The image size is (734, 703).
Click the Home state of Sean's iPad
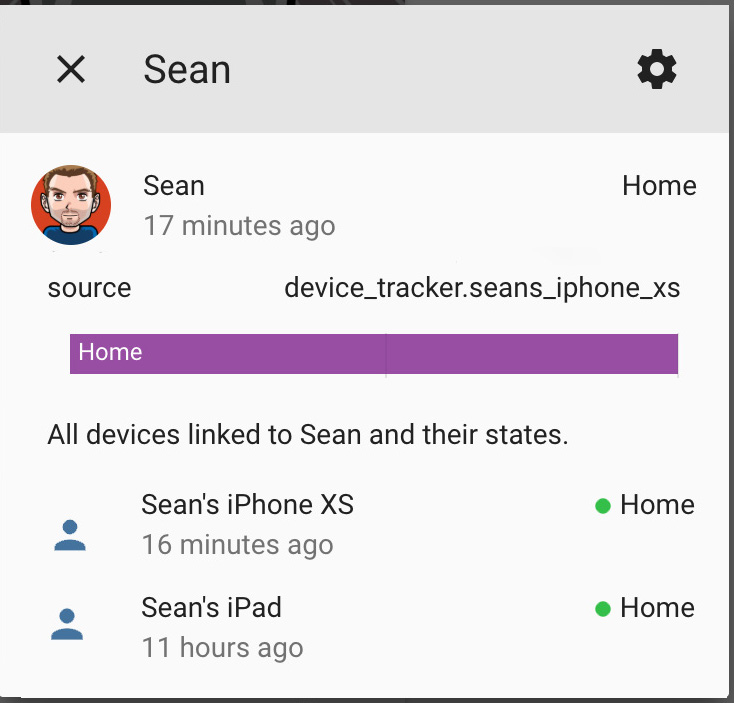[657, 608]
